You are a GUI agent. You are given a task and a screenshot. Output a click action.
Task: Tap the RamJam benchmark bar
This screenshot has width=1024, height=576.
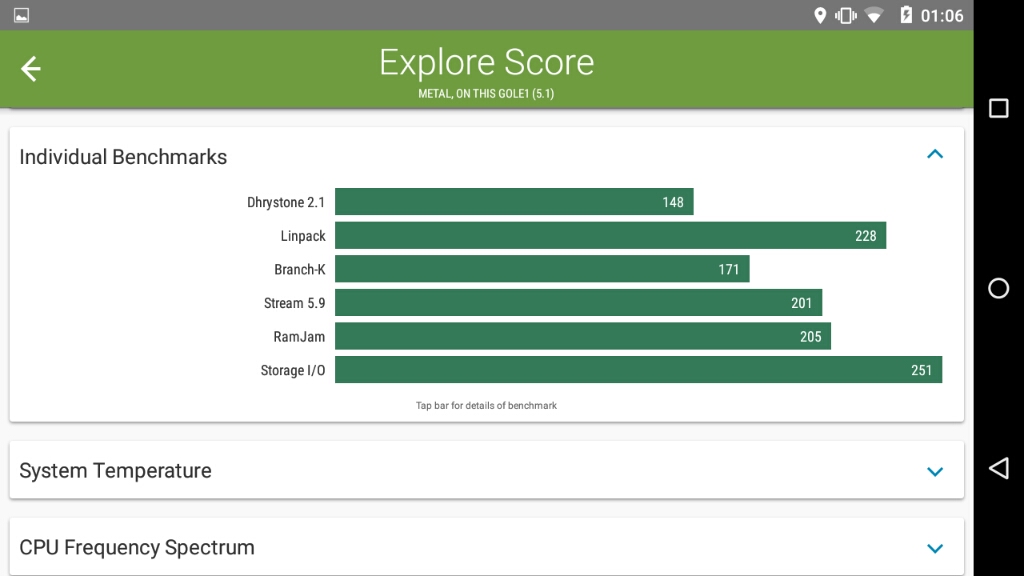[x=583, y=336]
